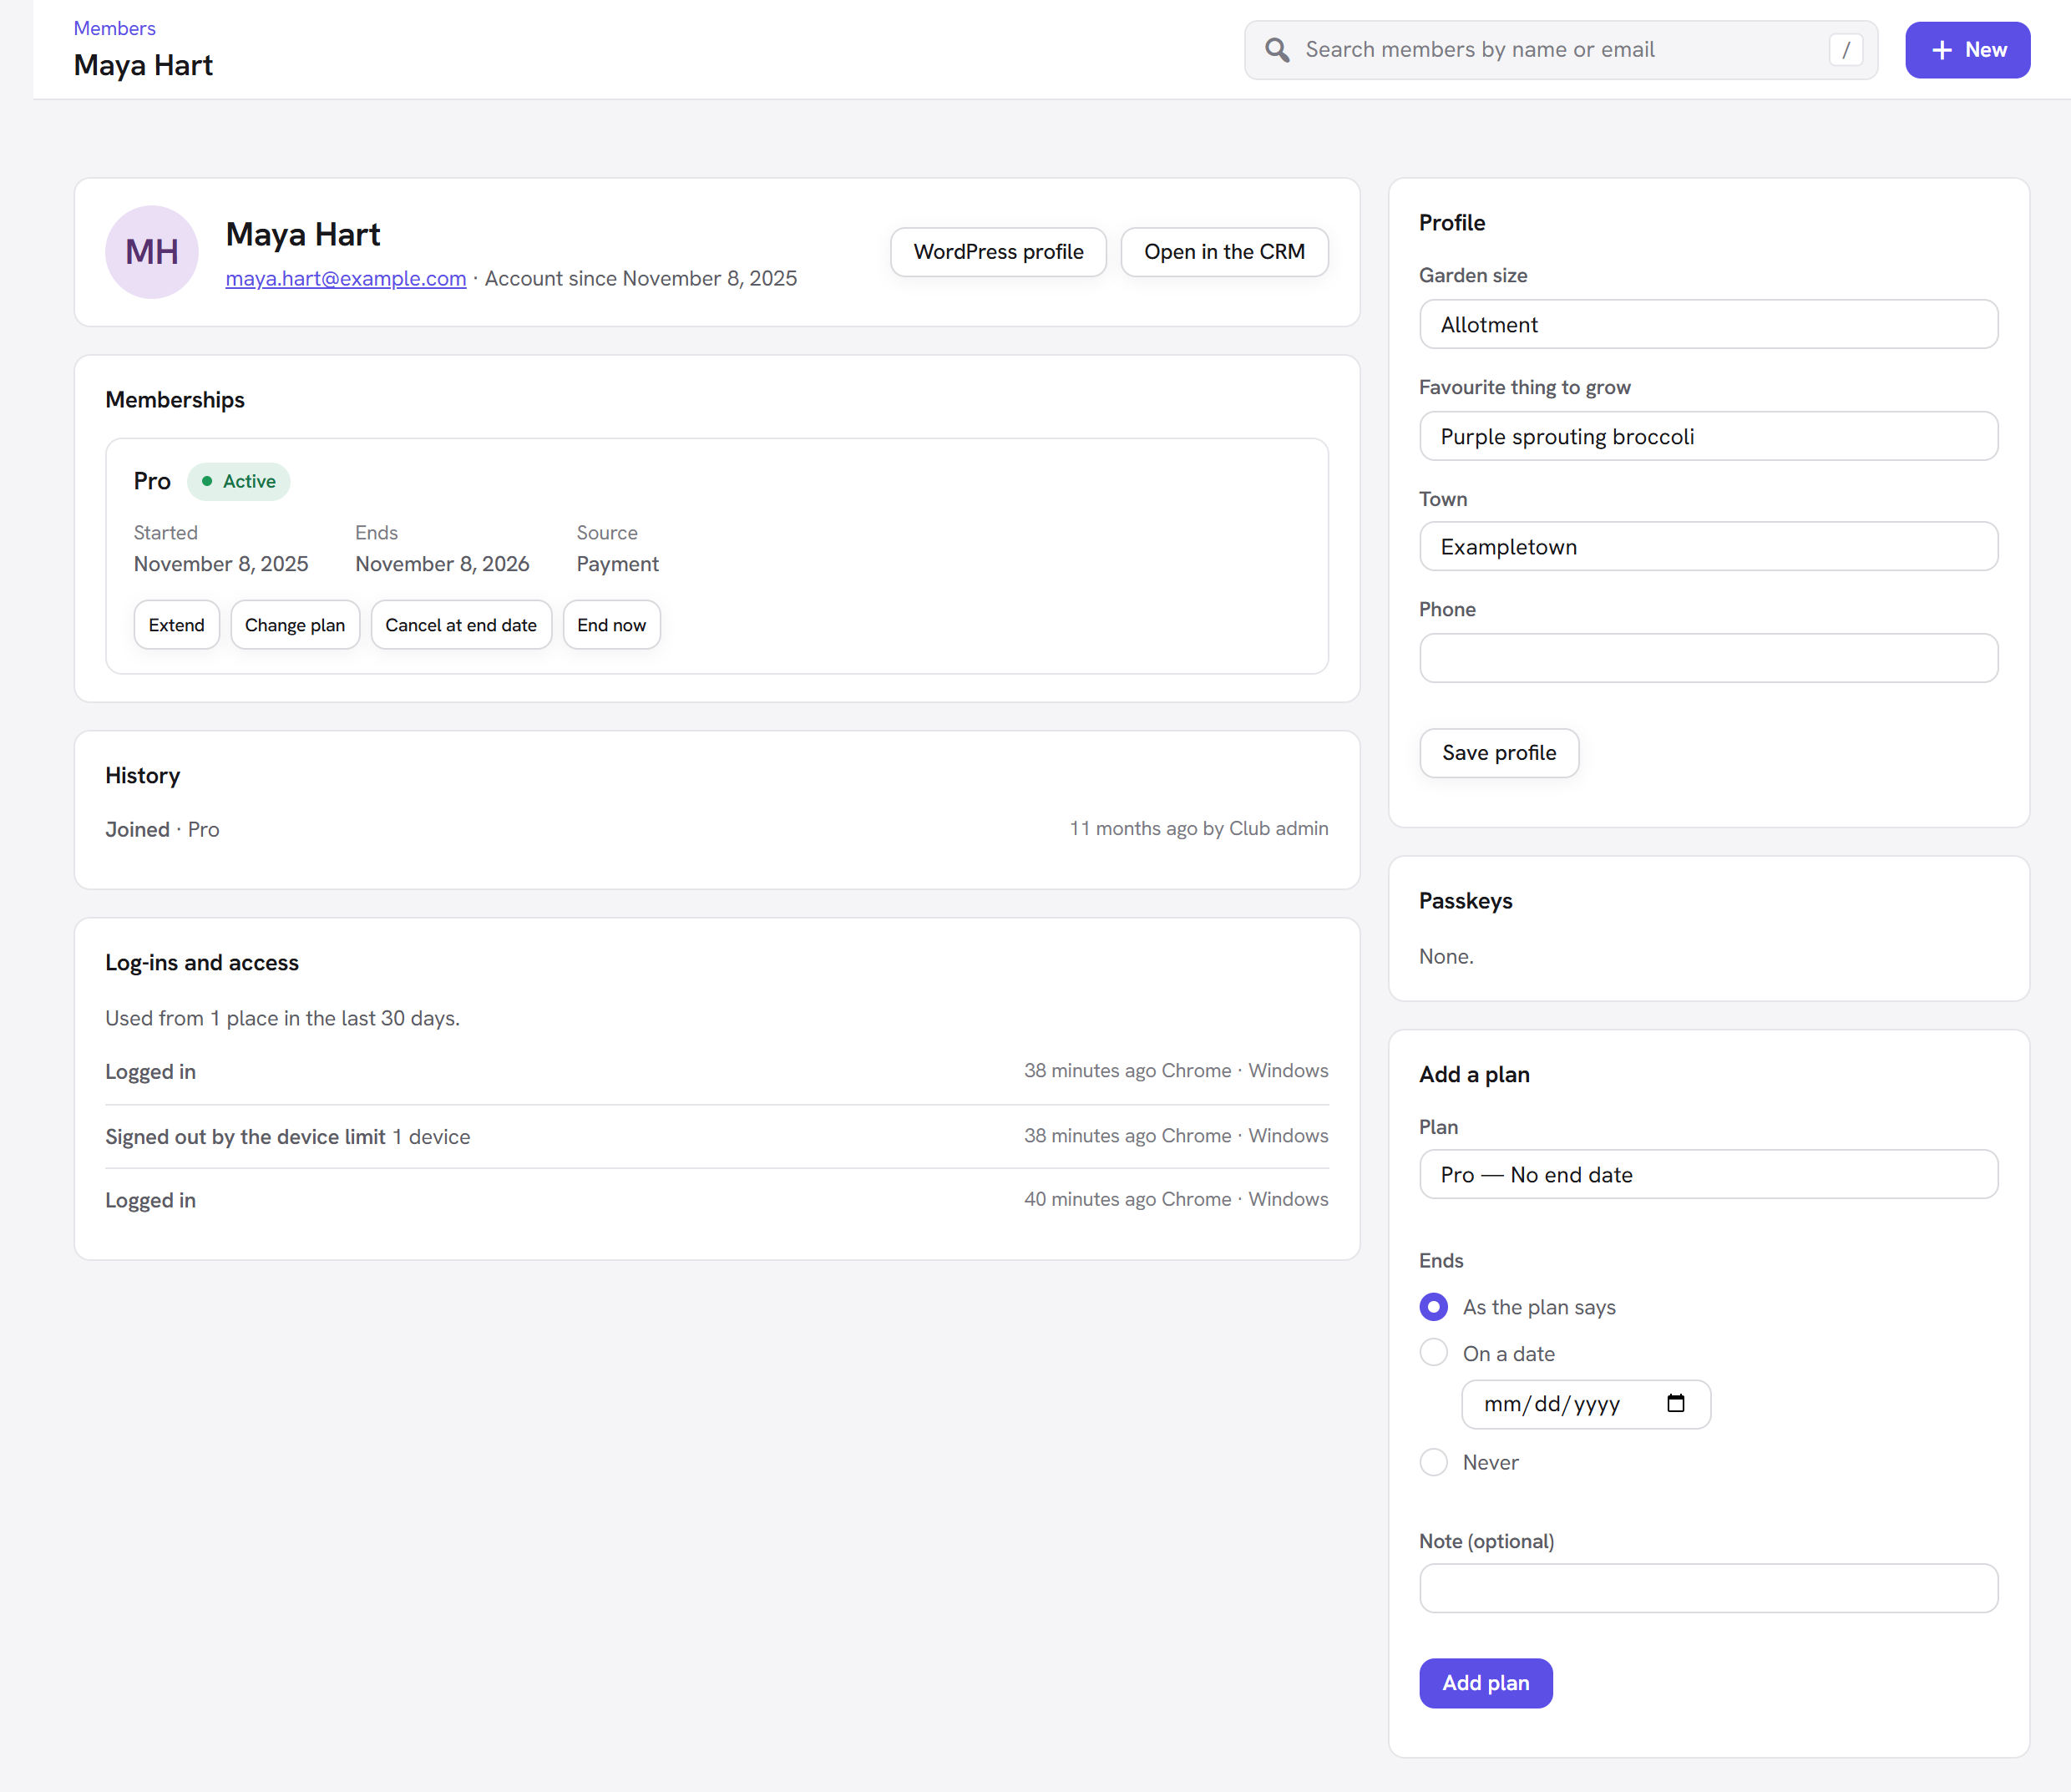Screen dimensions: 2071x1792
Task: Open the date picker calendar icon
Action: 1676,1403
